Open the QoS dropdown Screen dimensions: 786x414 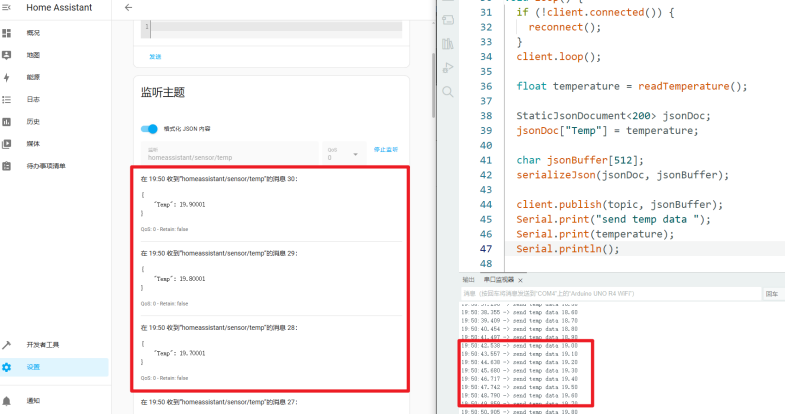(343, 154)
